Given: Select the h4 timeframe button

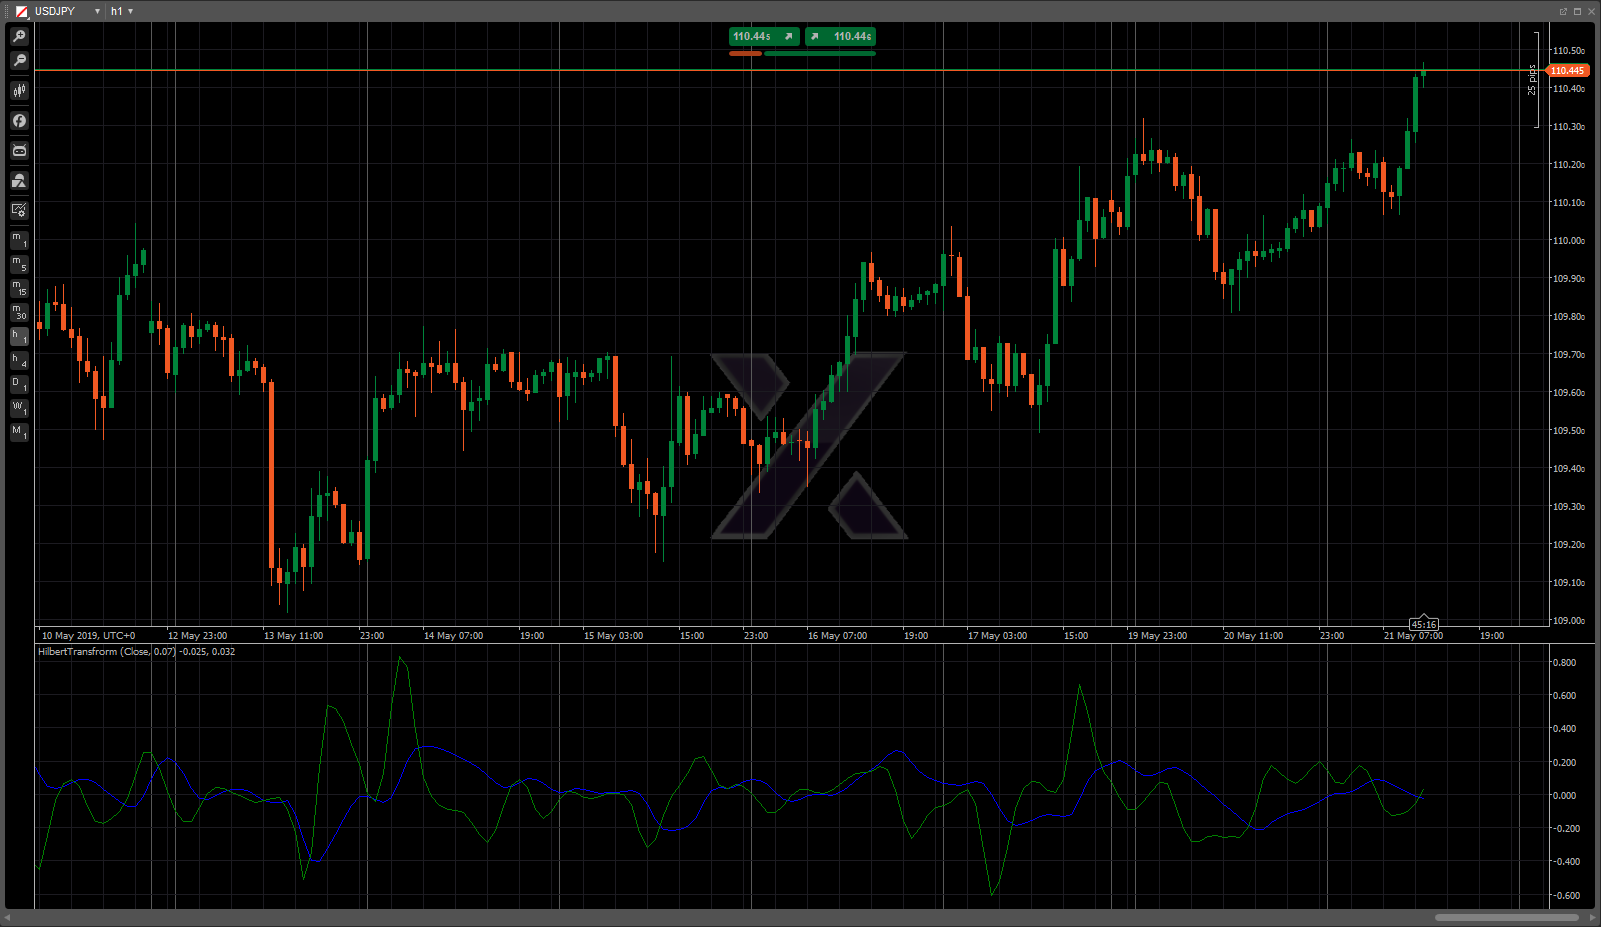Looking at the screenshot, I should coord(19,360).
